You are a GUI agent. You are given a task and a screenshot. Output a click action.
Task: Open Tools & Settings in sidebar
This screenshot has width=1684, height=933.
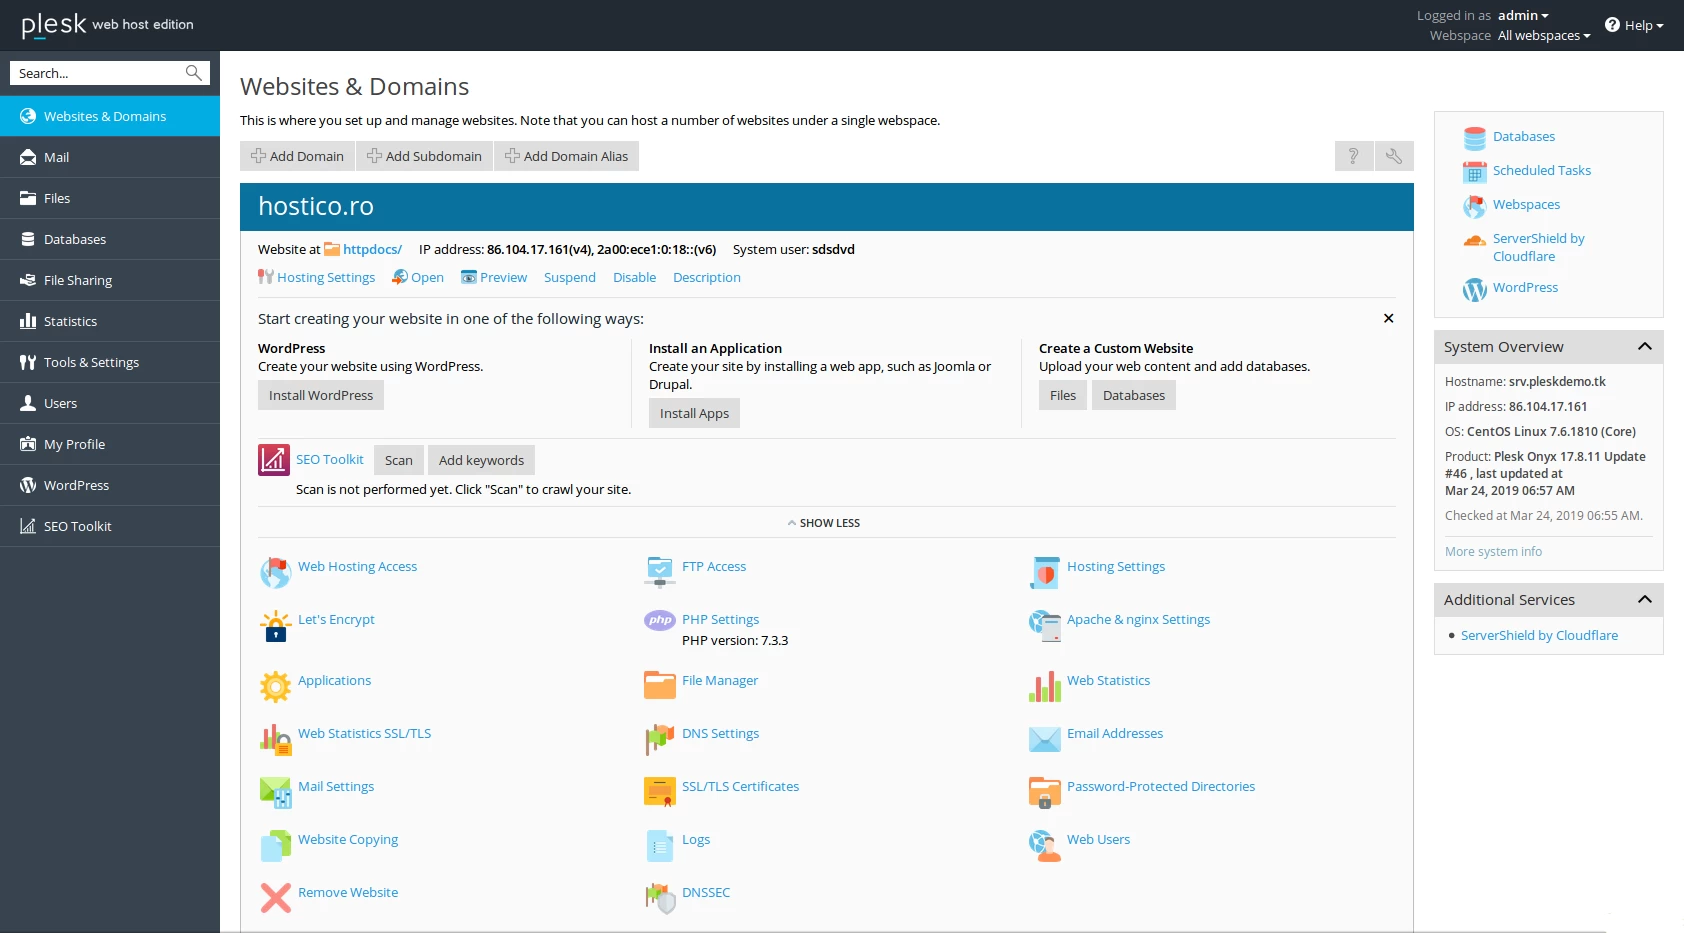point(91,362)
